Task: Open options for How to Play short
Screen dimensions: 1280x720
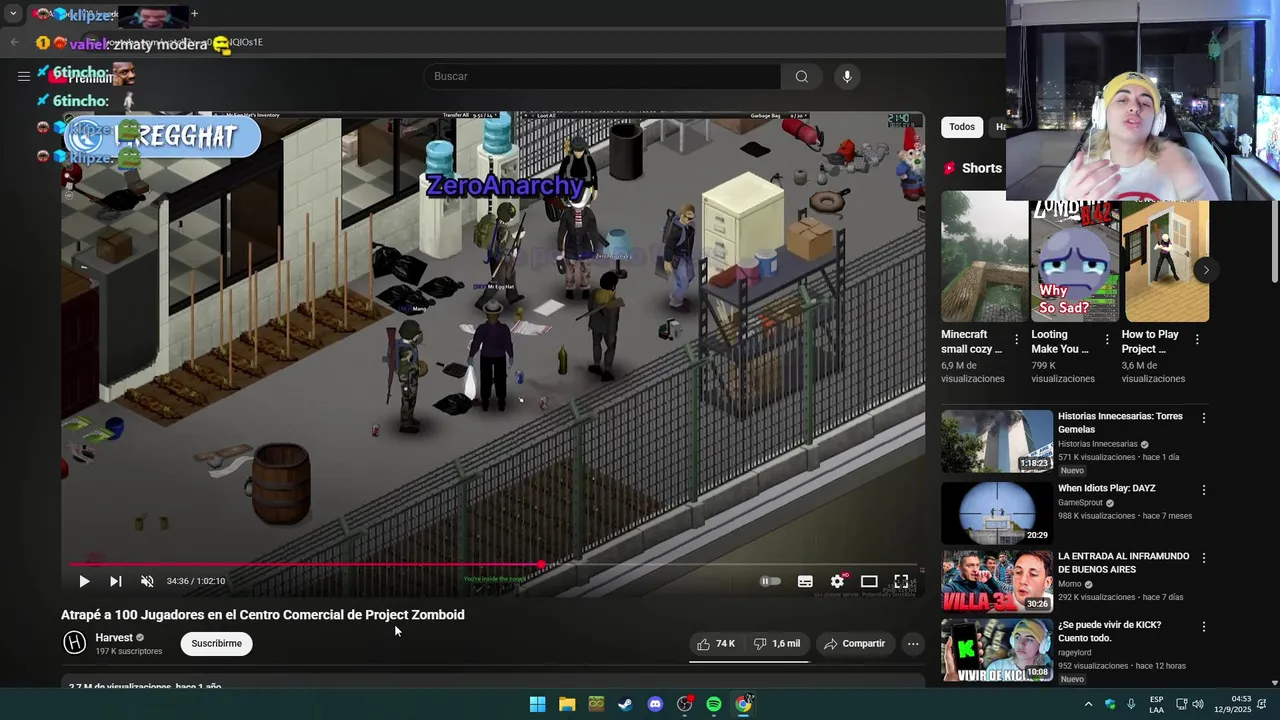Action: pos(1197,340)
